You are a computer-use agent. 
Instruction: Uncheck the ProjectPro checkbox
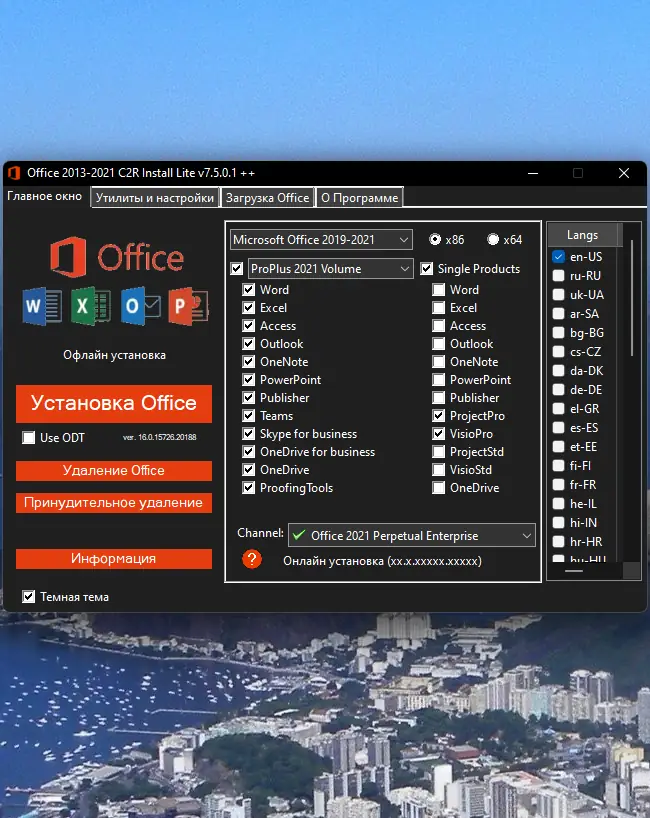439,416
